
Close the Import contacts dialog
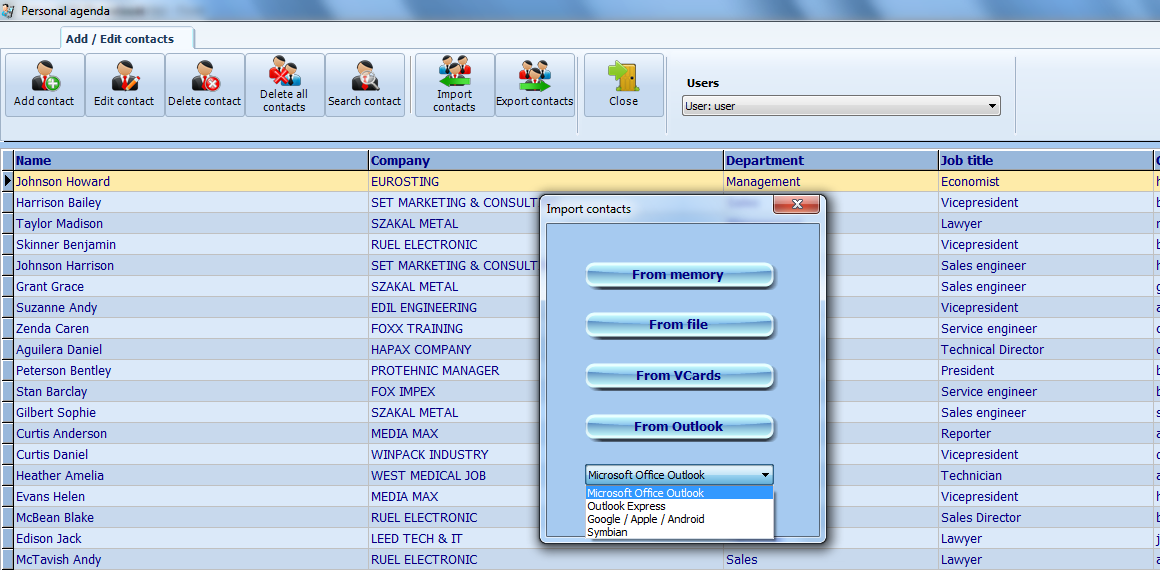pyautogui.click(x=797, y=205)
